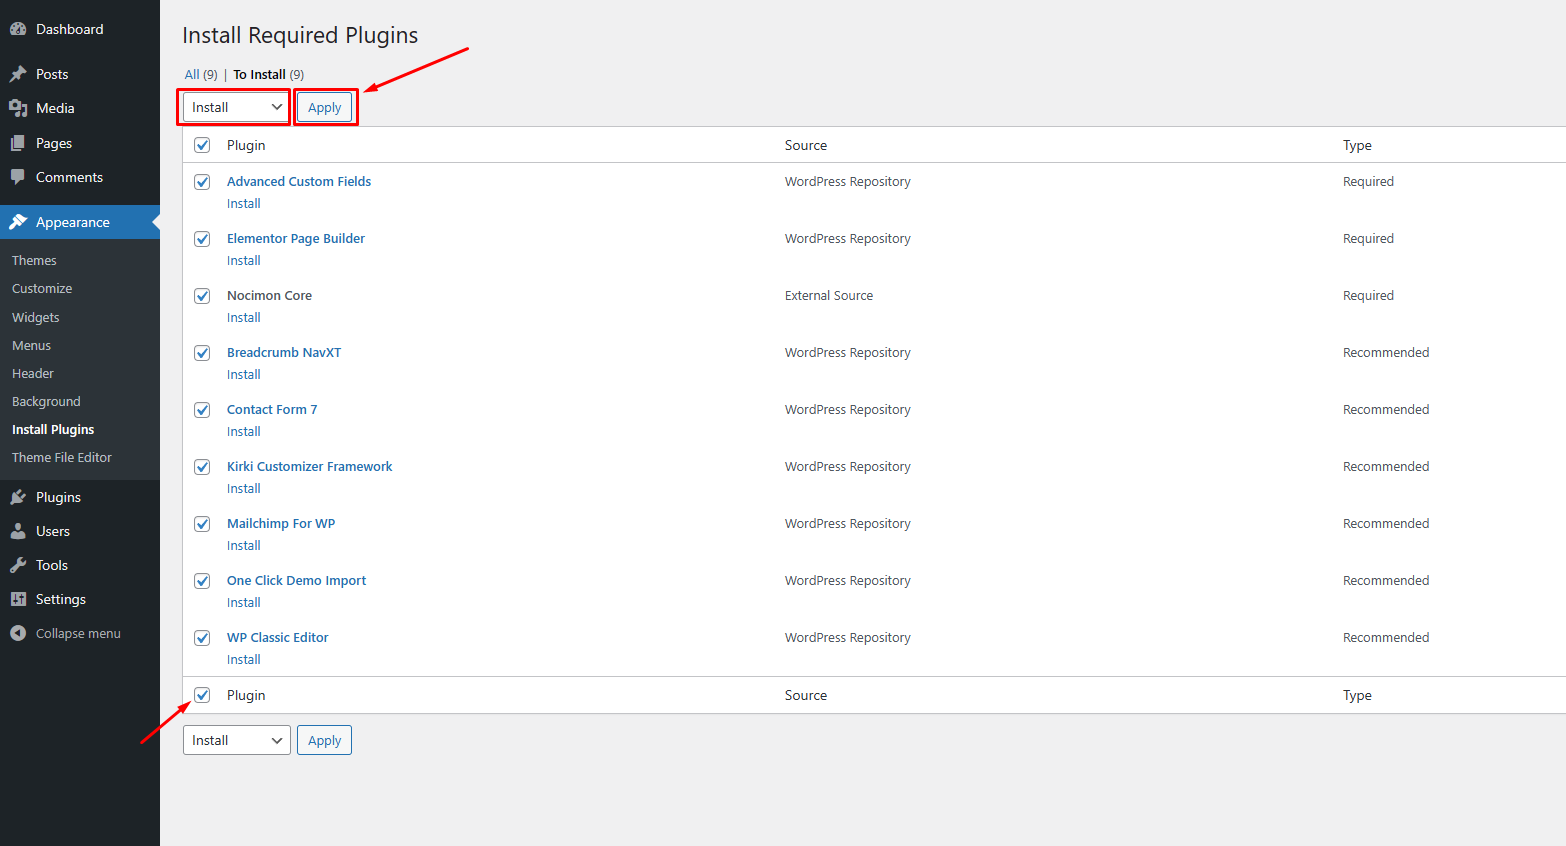Click the Tools wrench icon
This screenshot has height=846, width=1566.
pos(18,565)
